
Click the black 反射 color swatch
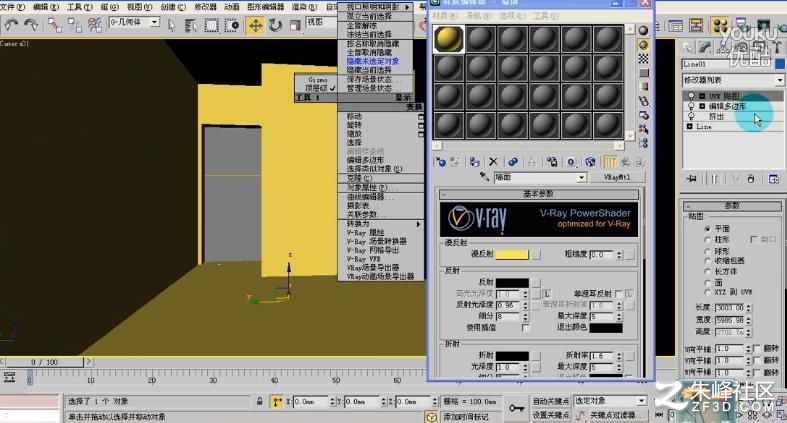pyautogui.click(x=512, y=283)
